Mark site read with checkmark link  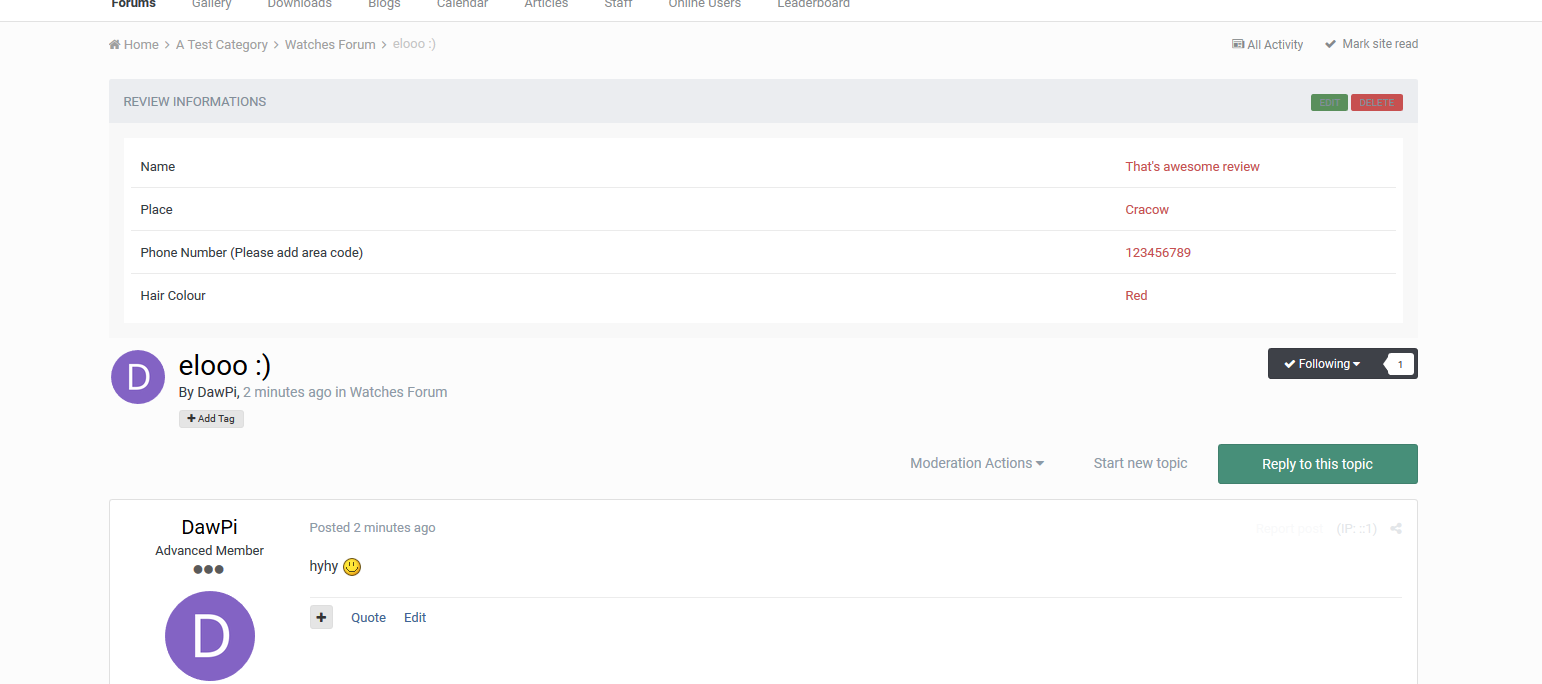point(1371,44)
